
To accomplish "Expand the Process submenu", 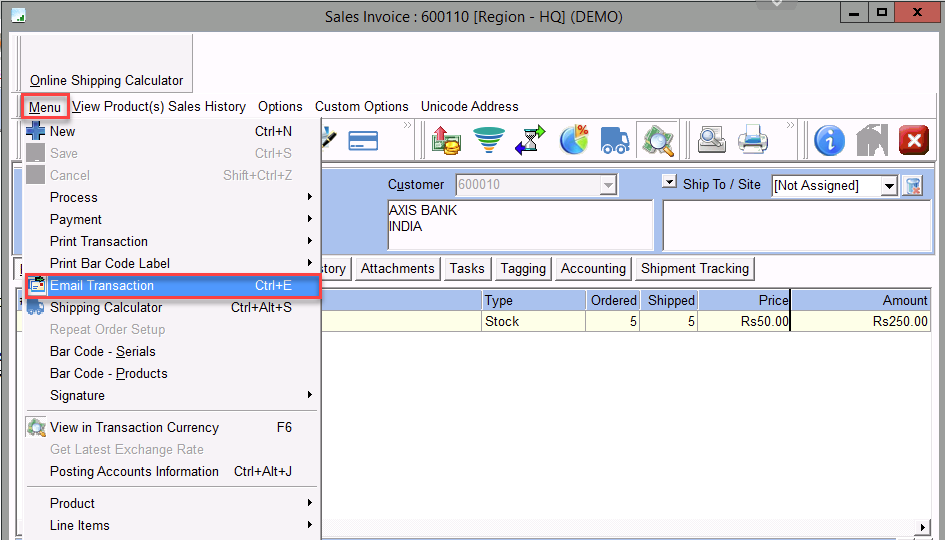I will (74, 197).
